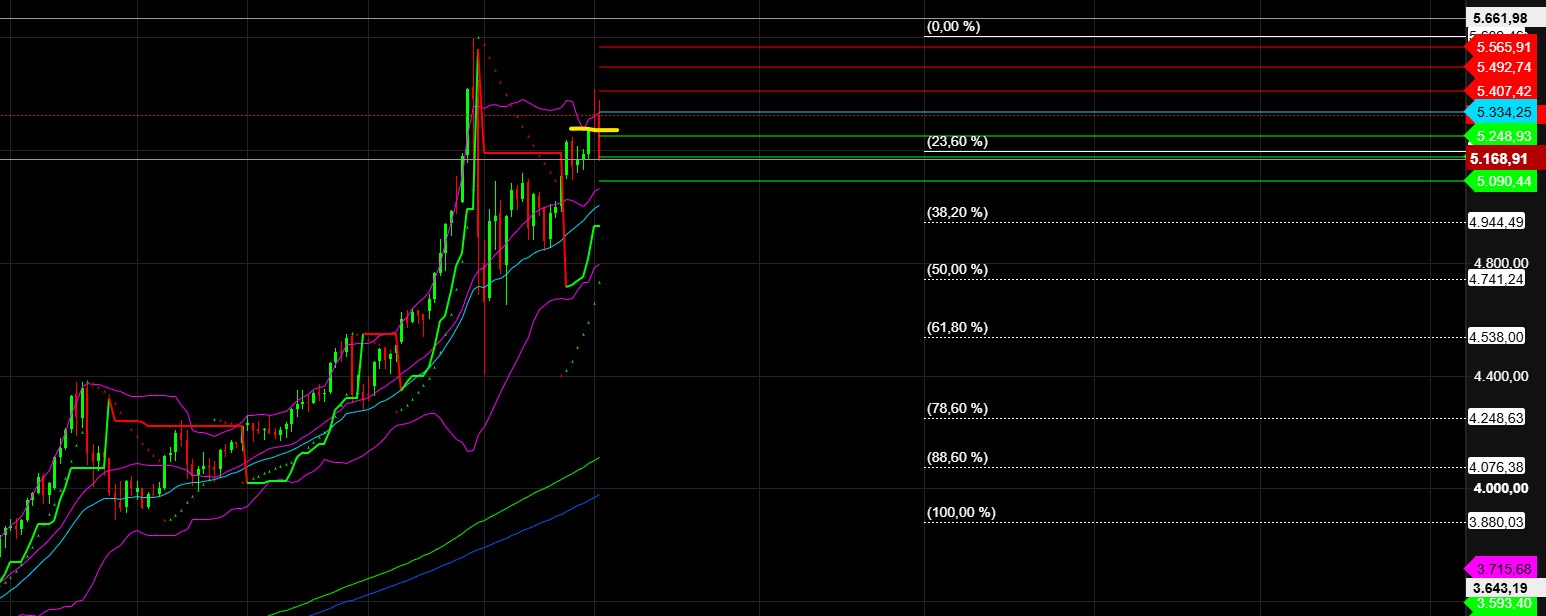Select the green 3.593,40 price flag
1546x616 pixels.
tap(1503, 604)
